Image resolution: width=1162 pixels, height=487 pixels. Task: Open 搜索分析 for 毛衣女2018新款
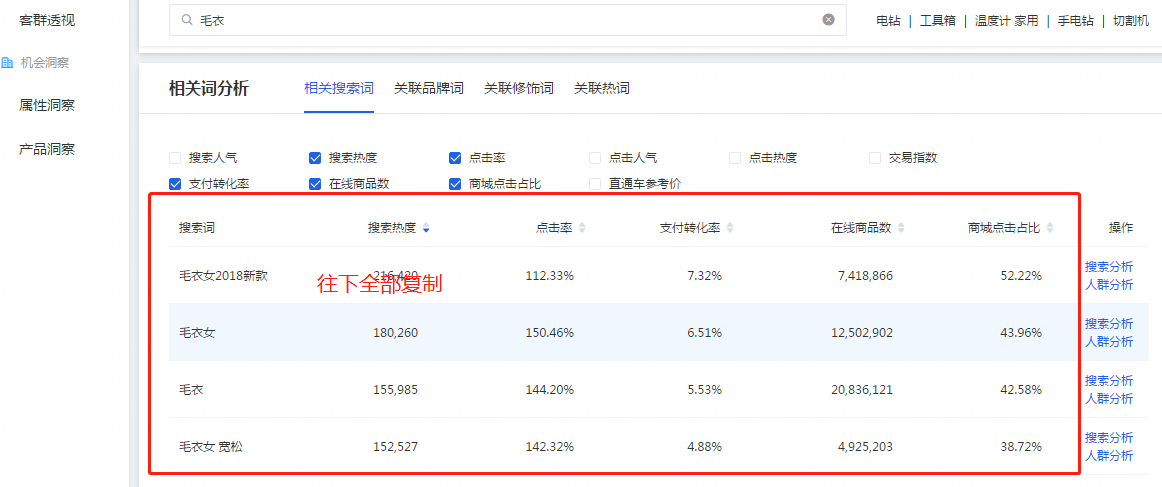1109,267
